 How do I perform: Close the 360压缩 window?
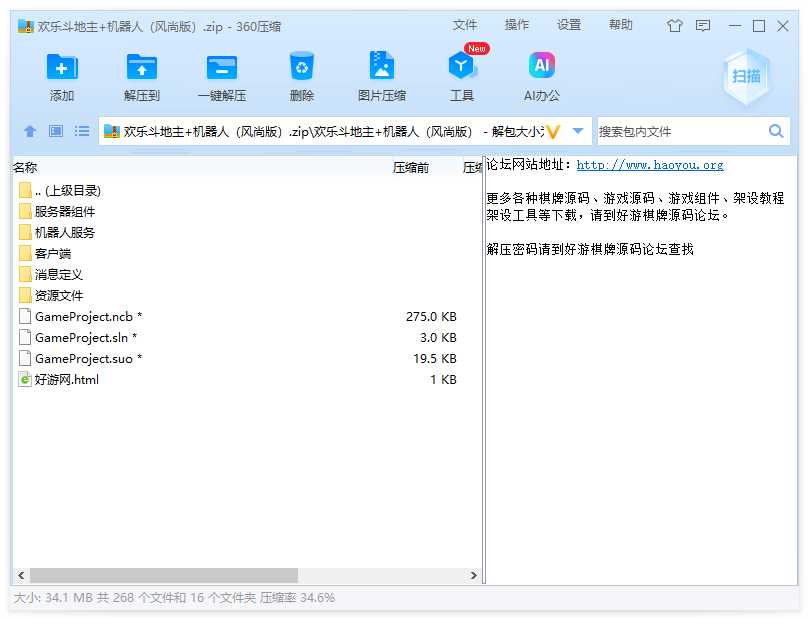tap(783, 26)
